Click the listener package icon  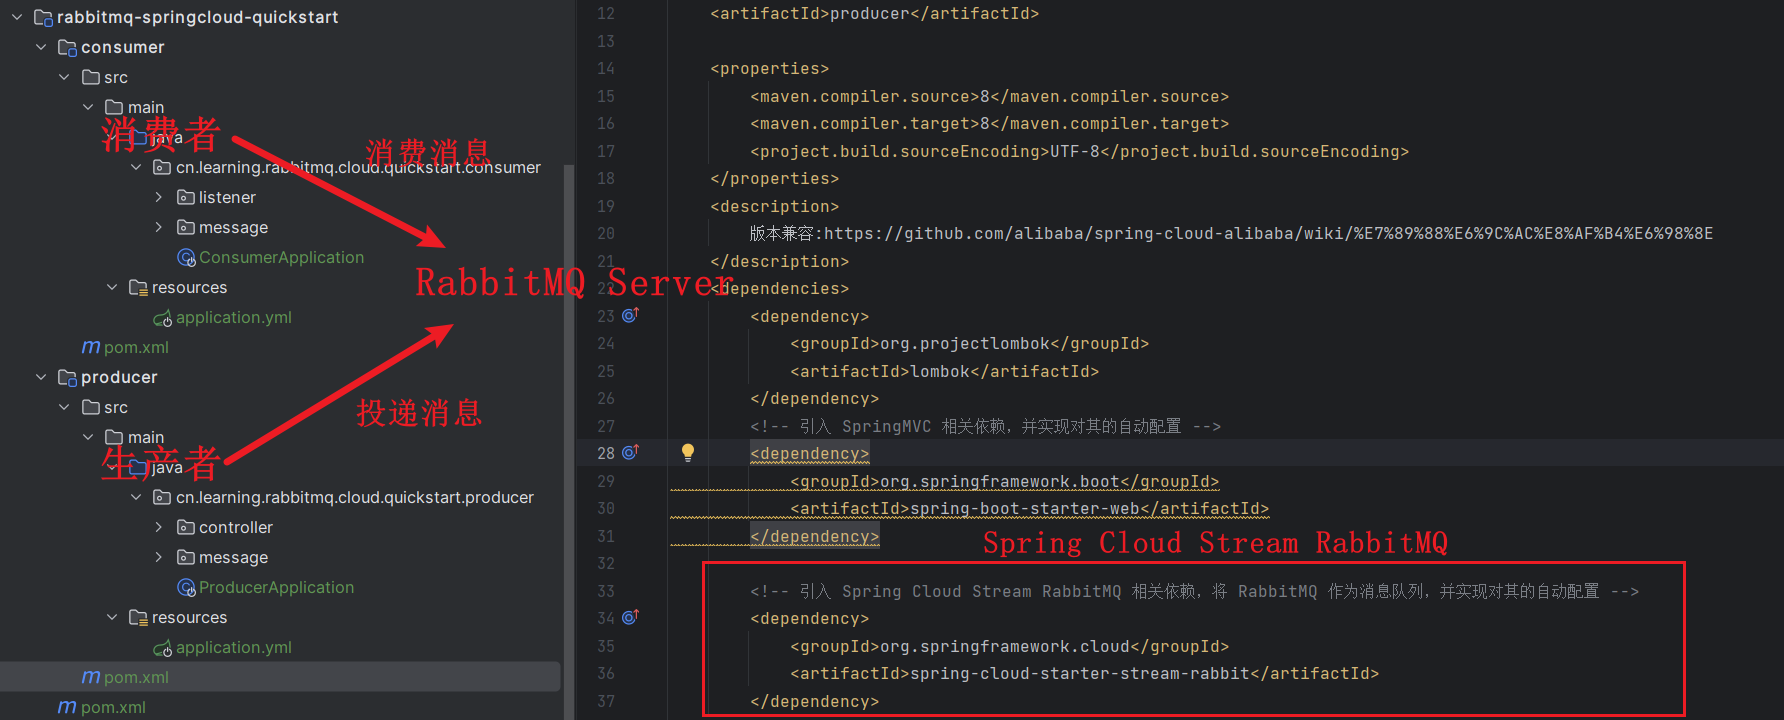click(186, 197)
